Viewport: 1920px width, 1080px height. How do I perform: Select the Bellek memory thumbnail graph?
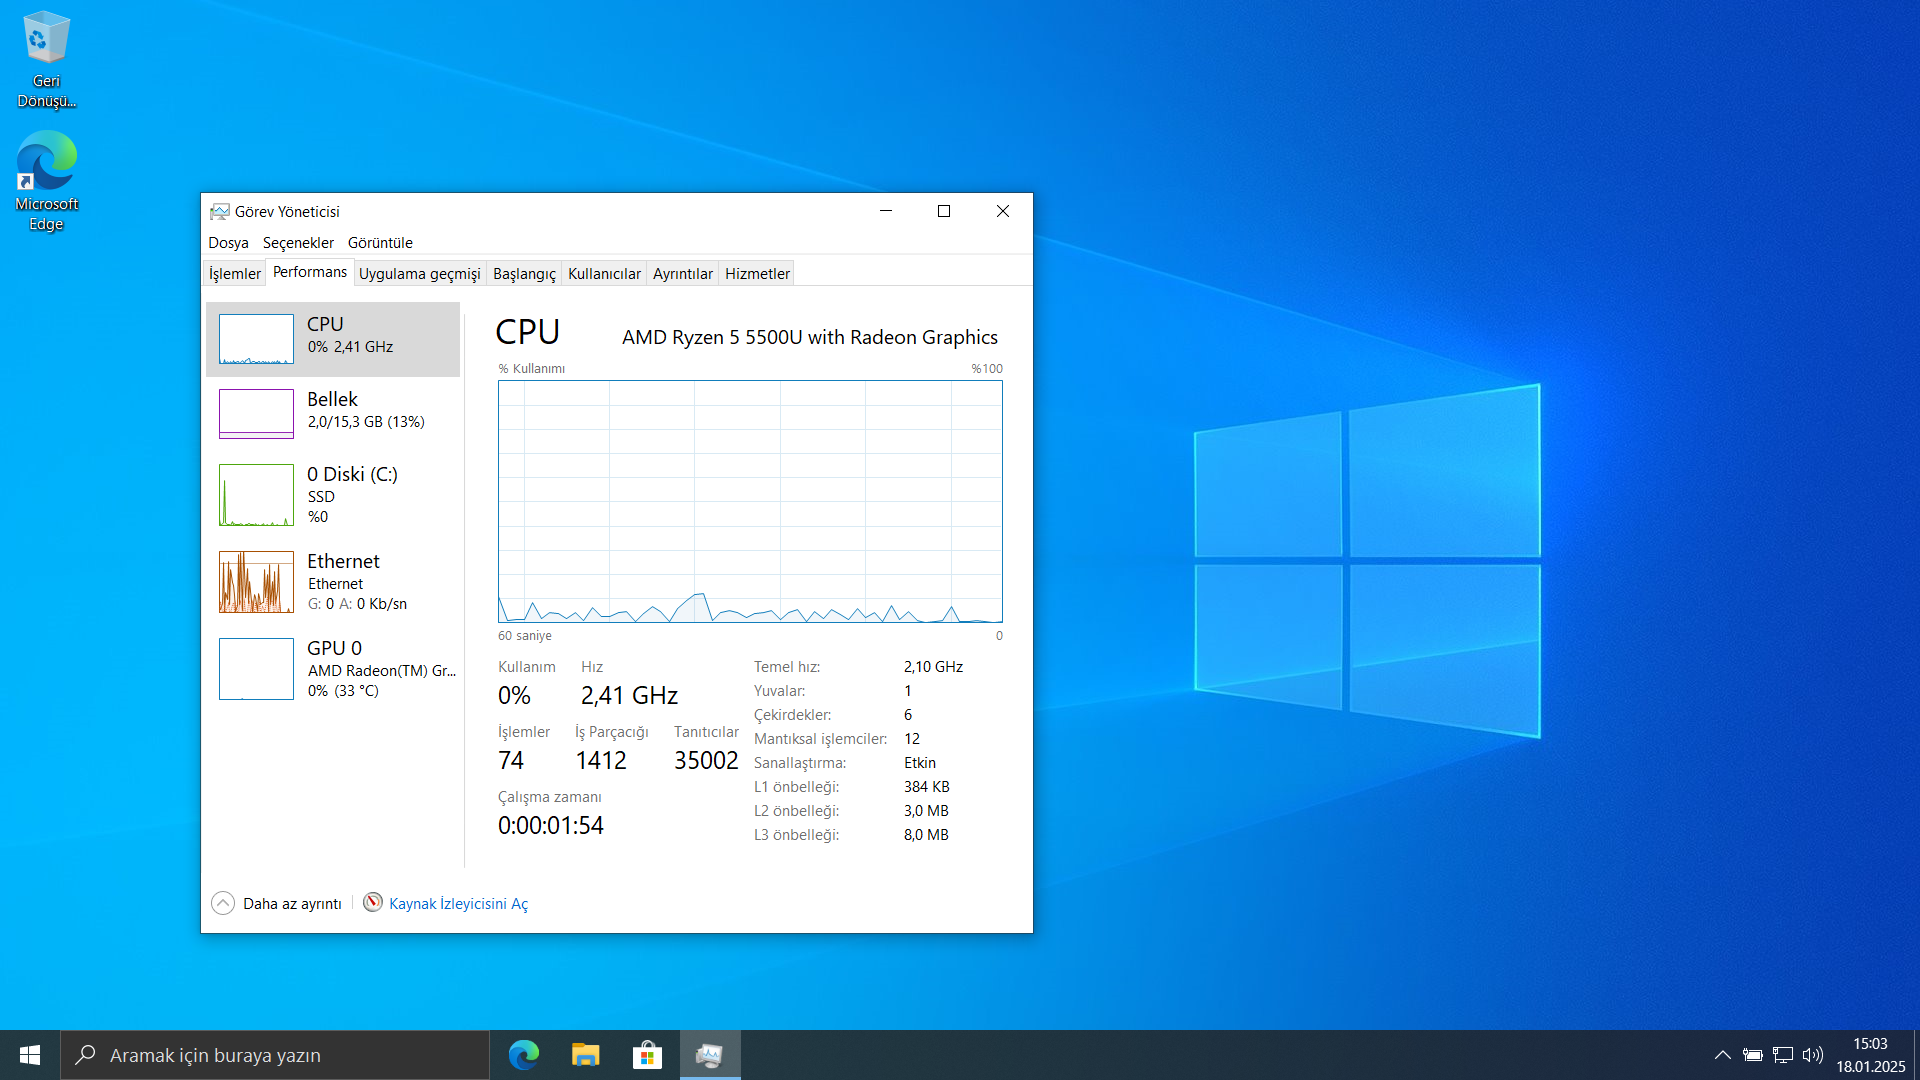coord(256,414)
